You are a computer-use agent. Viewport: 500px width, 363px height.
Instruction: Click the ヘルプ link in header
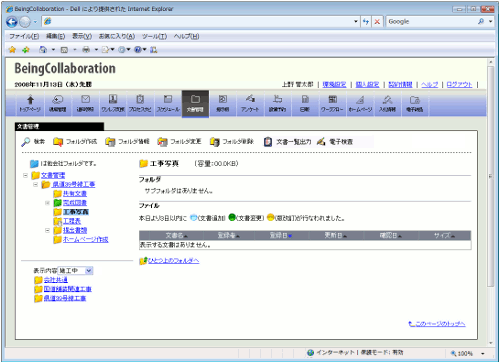pyautogui.click(x=430, y=84)
